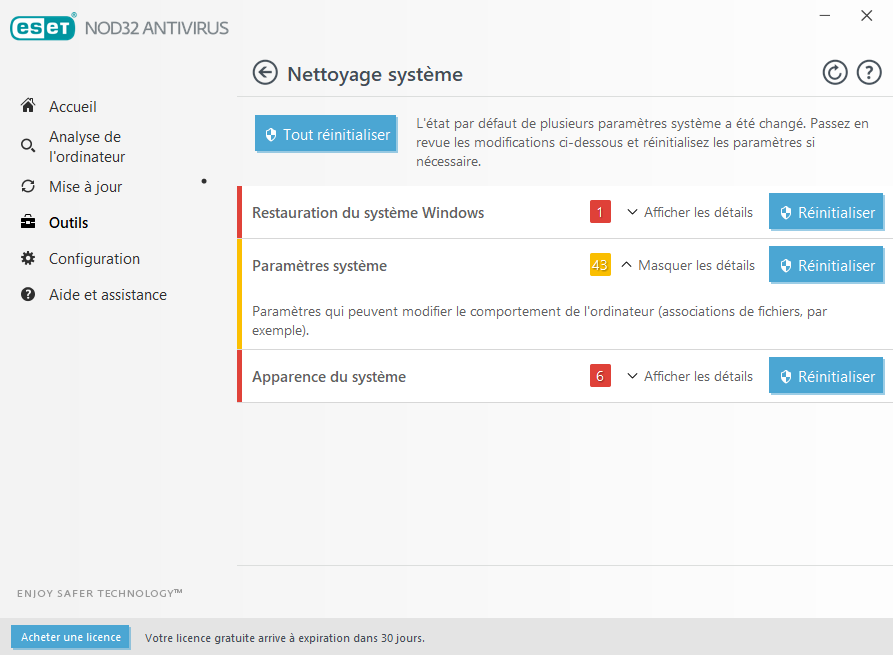Click the Accueil home icon in sidebar

click(28, 106)
